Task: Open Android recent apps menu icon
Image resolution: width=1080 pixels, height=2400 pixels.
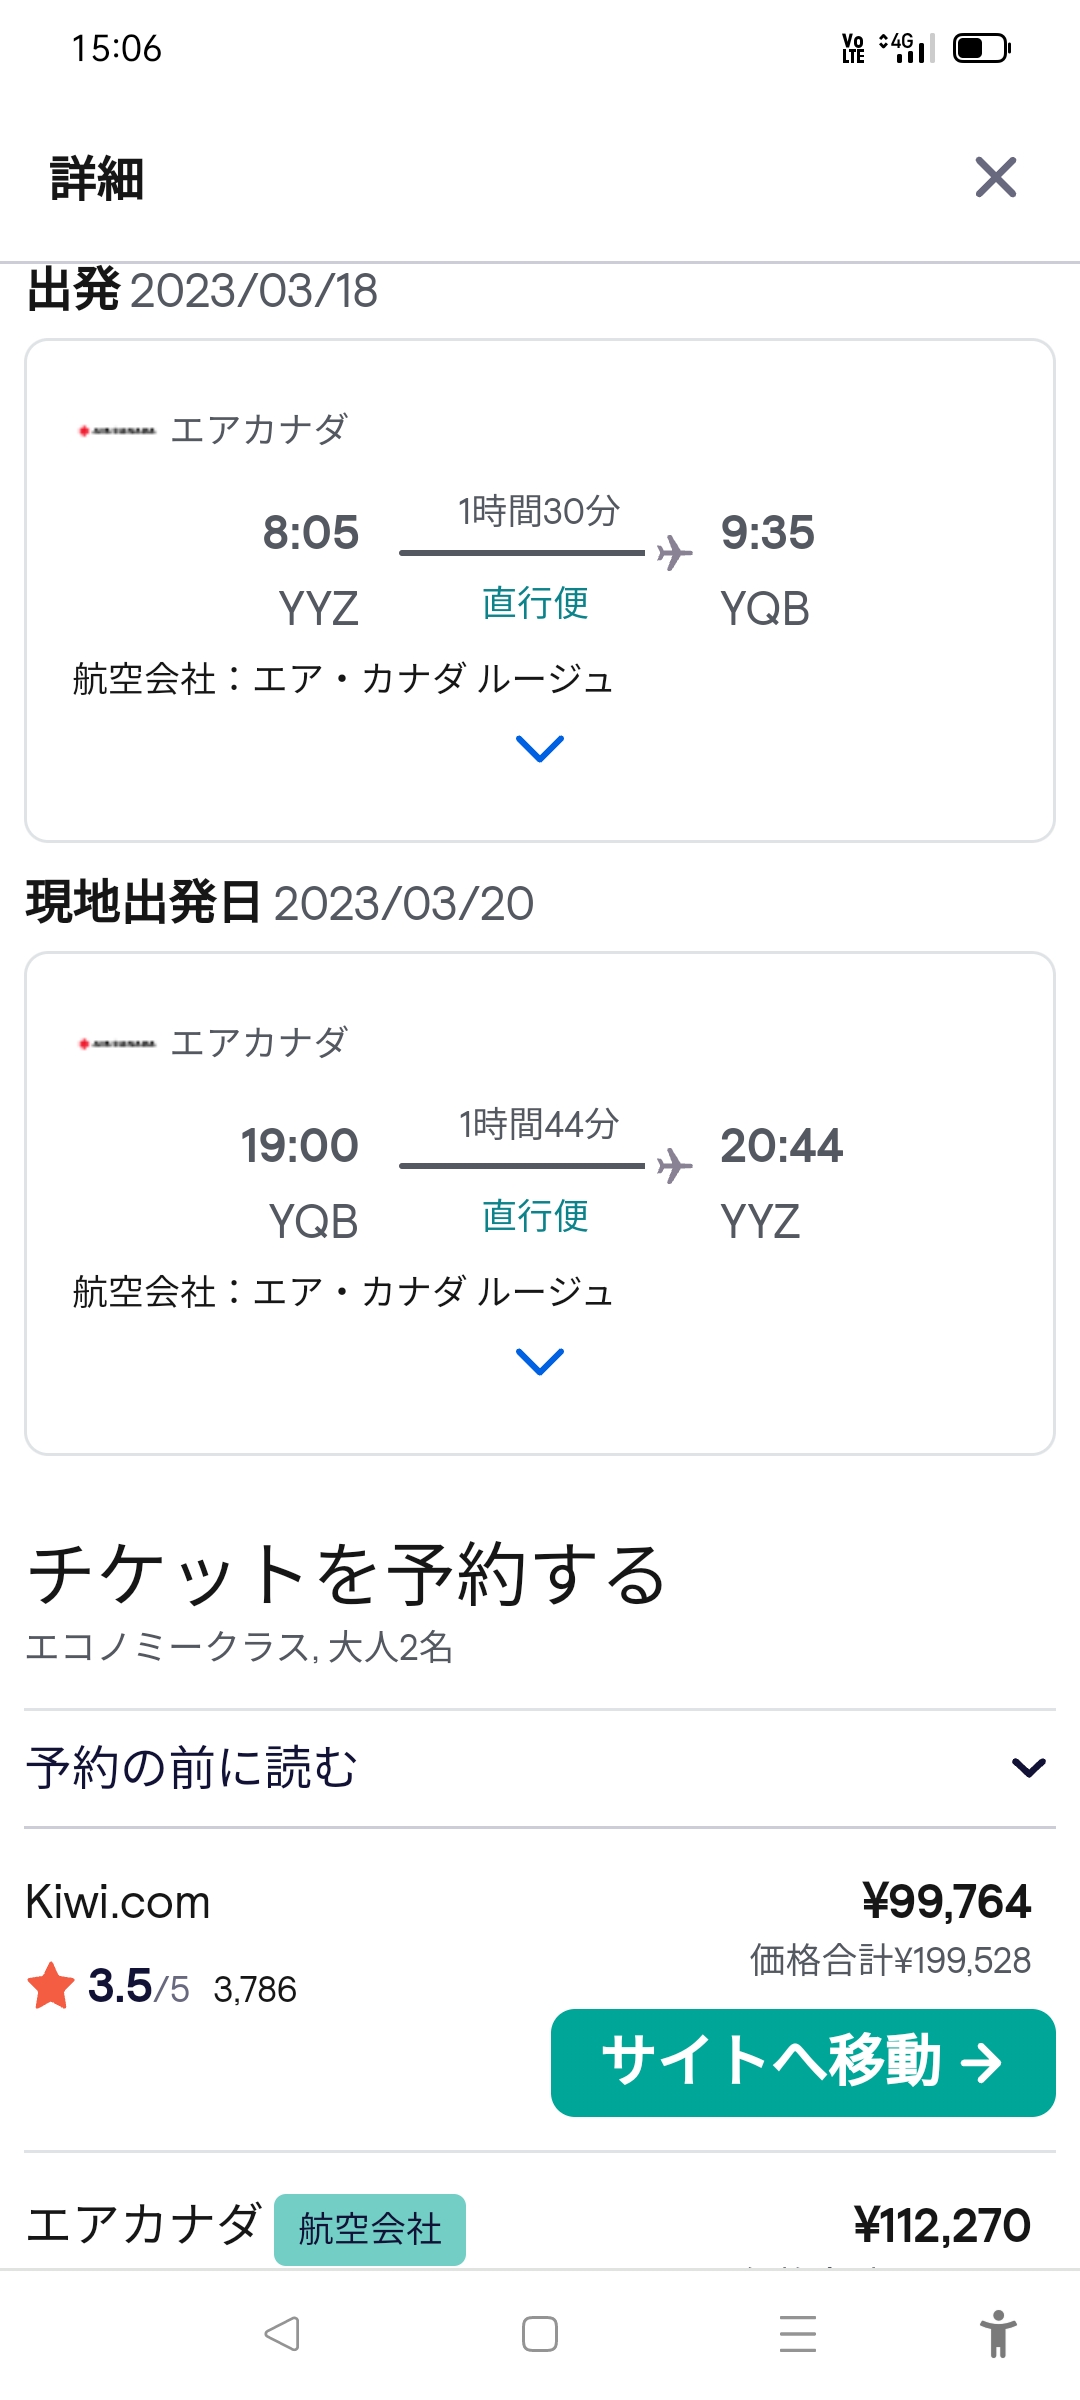Action: click(x=797, y=2334)
